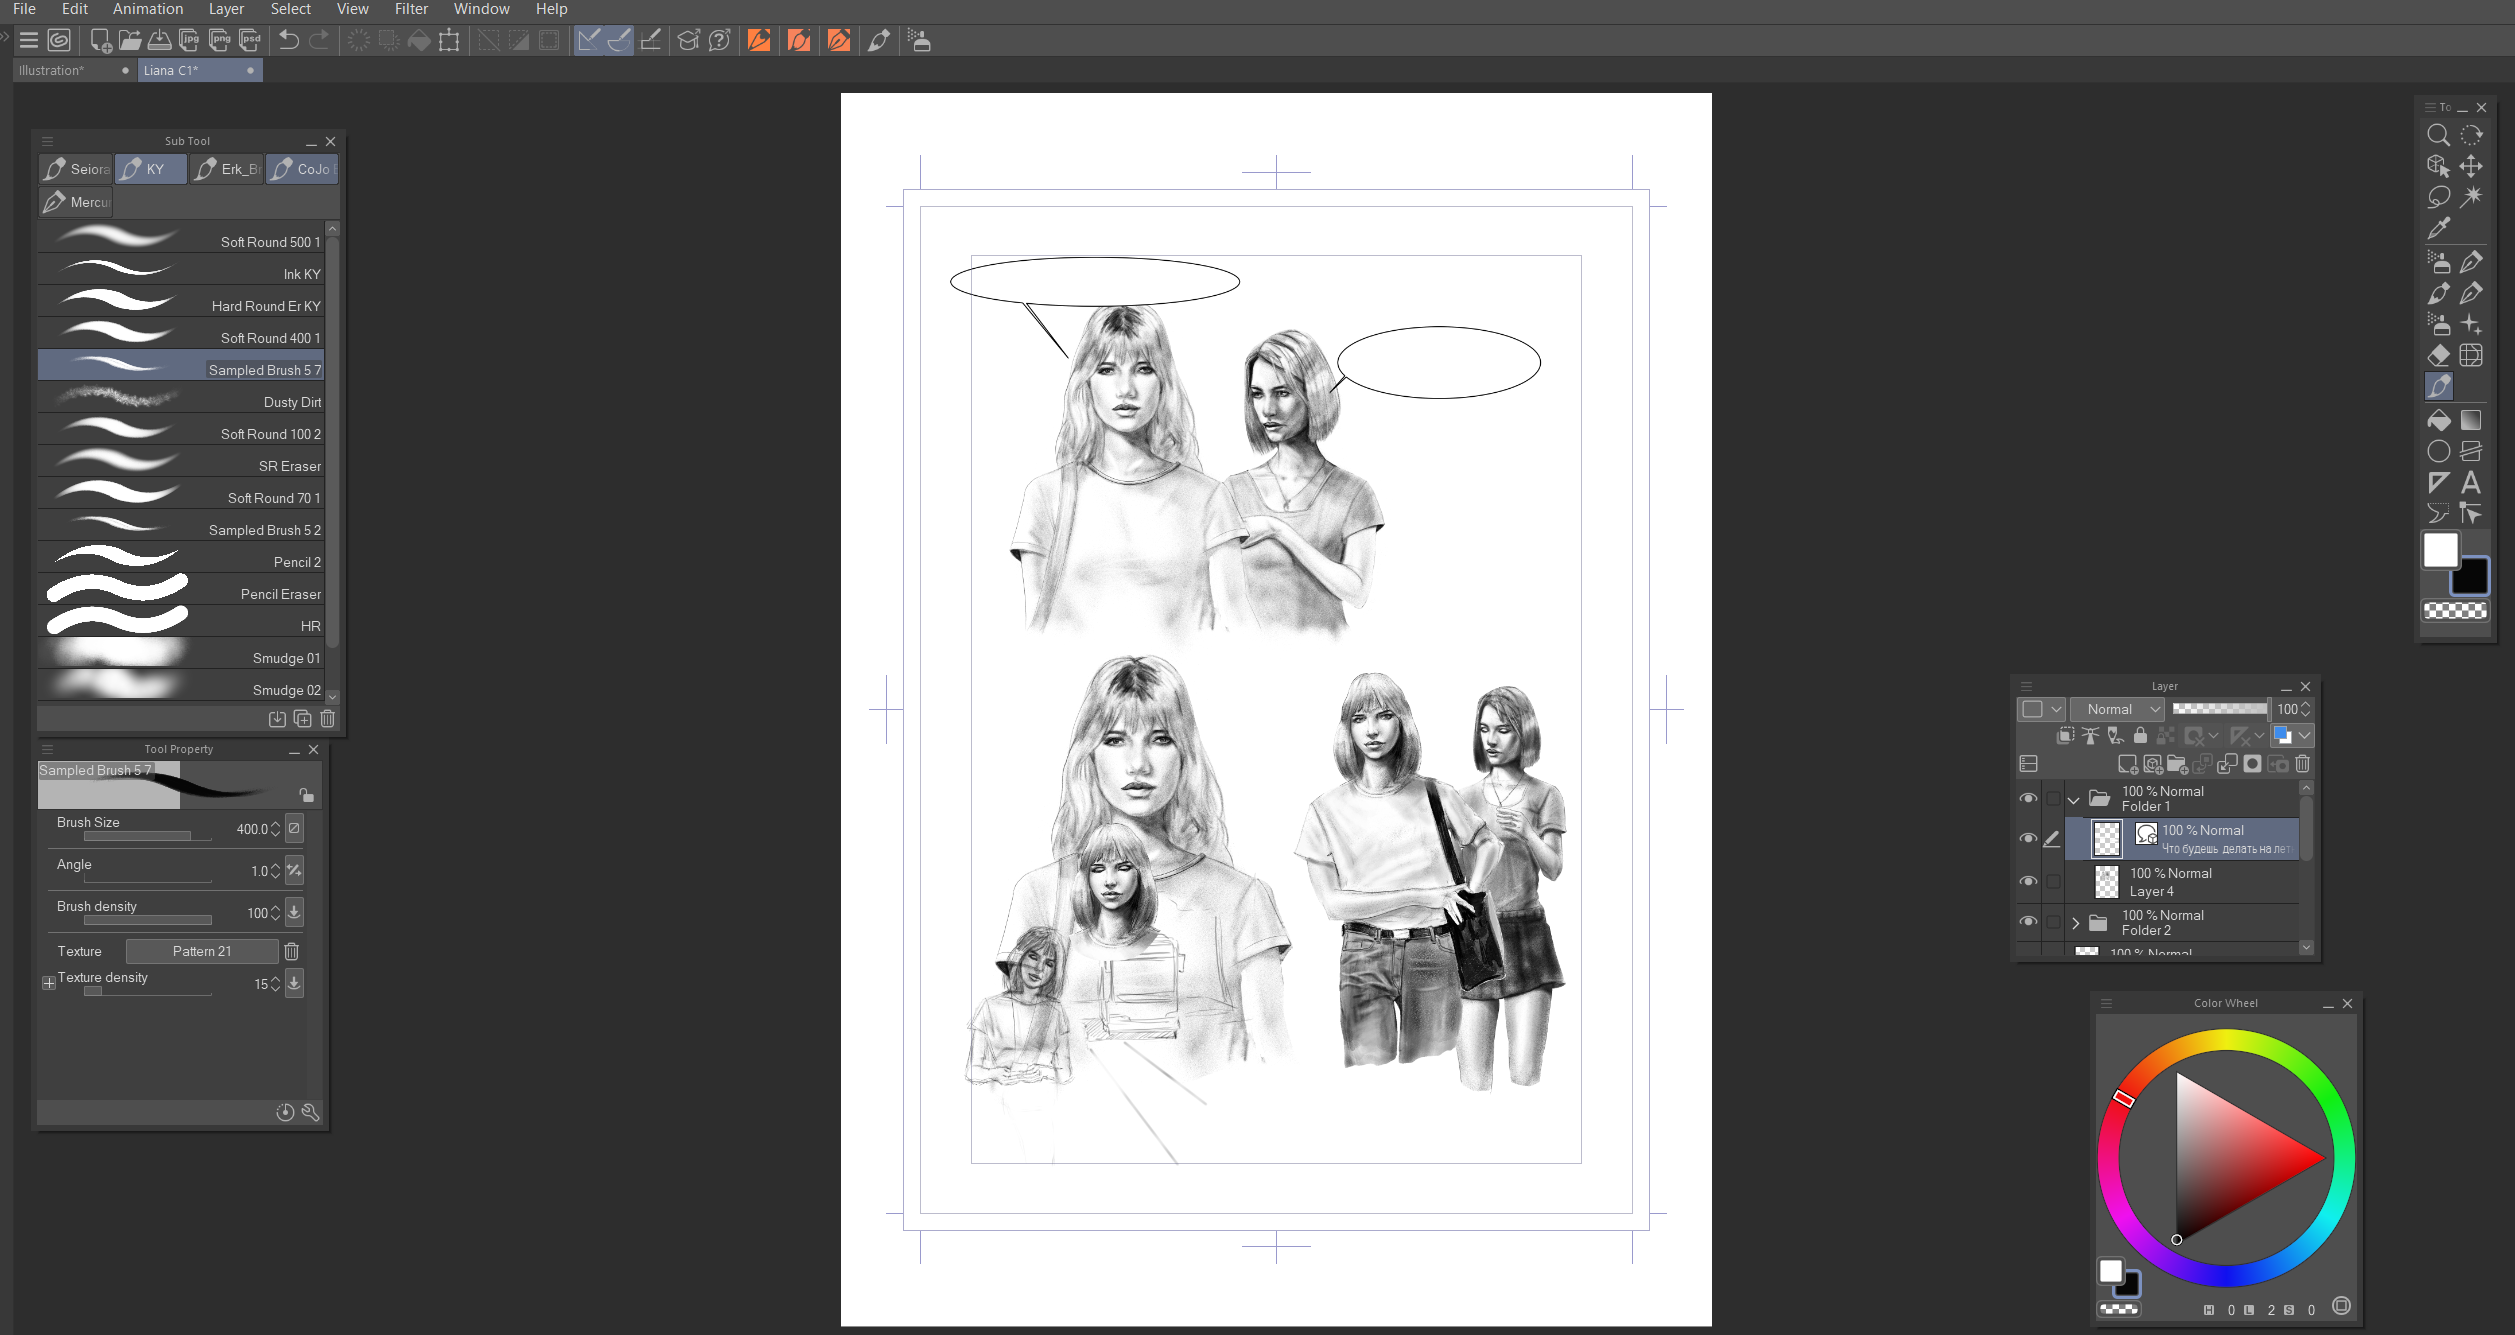The width and height of the screenshot is (2515, 1335).
Task: Click the Pattern 21 texture button
Action: [x=202, y=951]
